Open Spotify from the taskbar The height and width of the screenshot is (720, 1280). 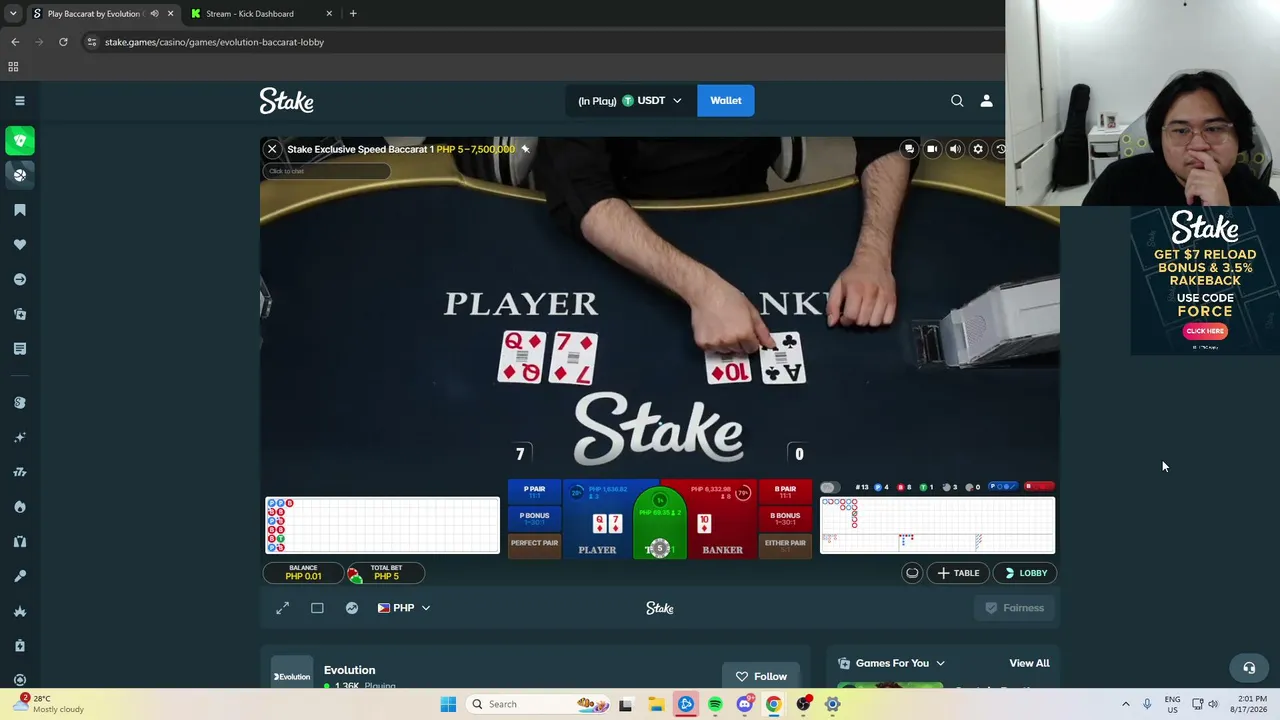point(715,704)
